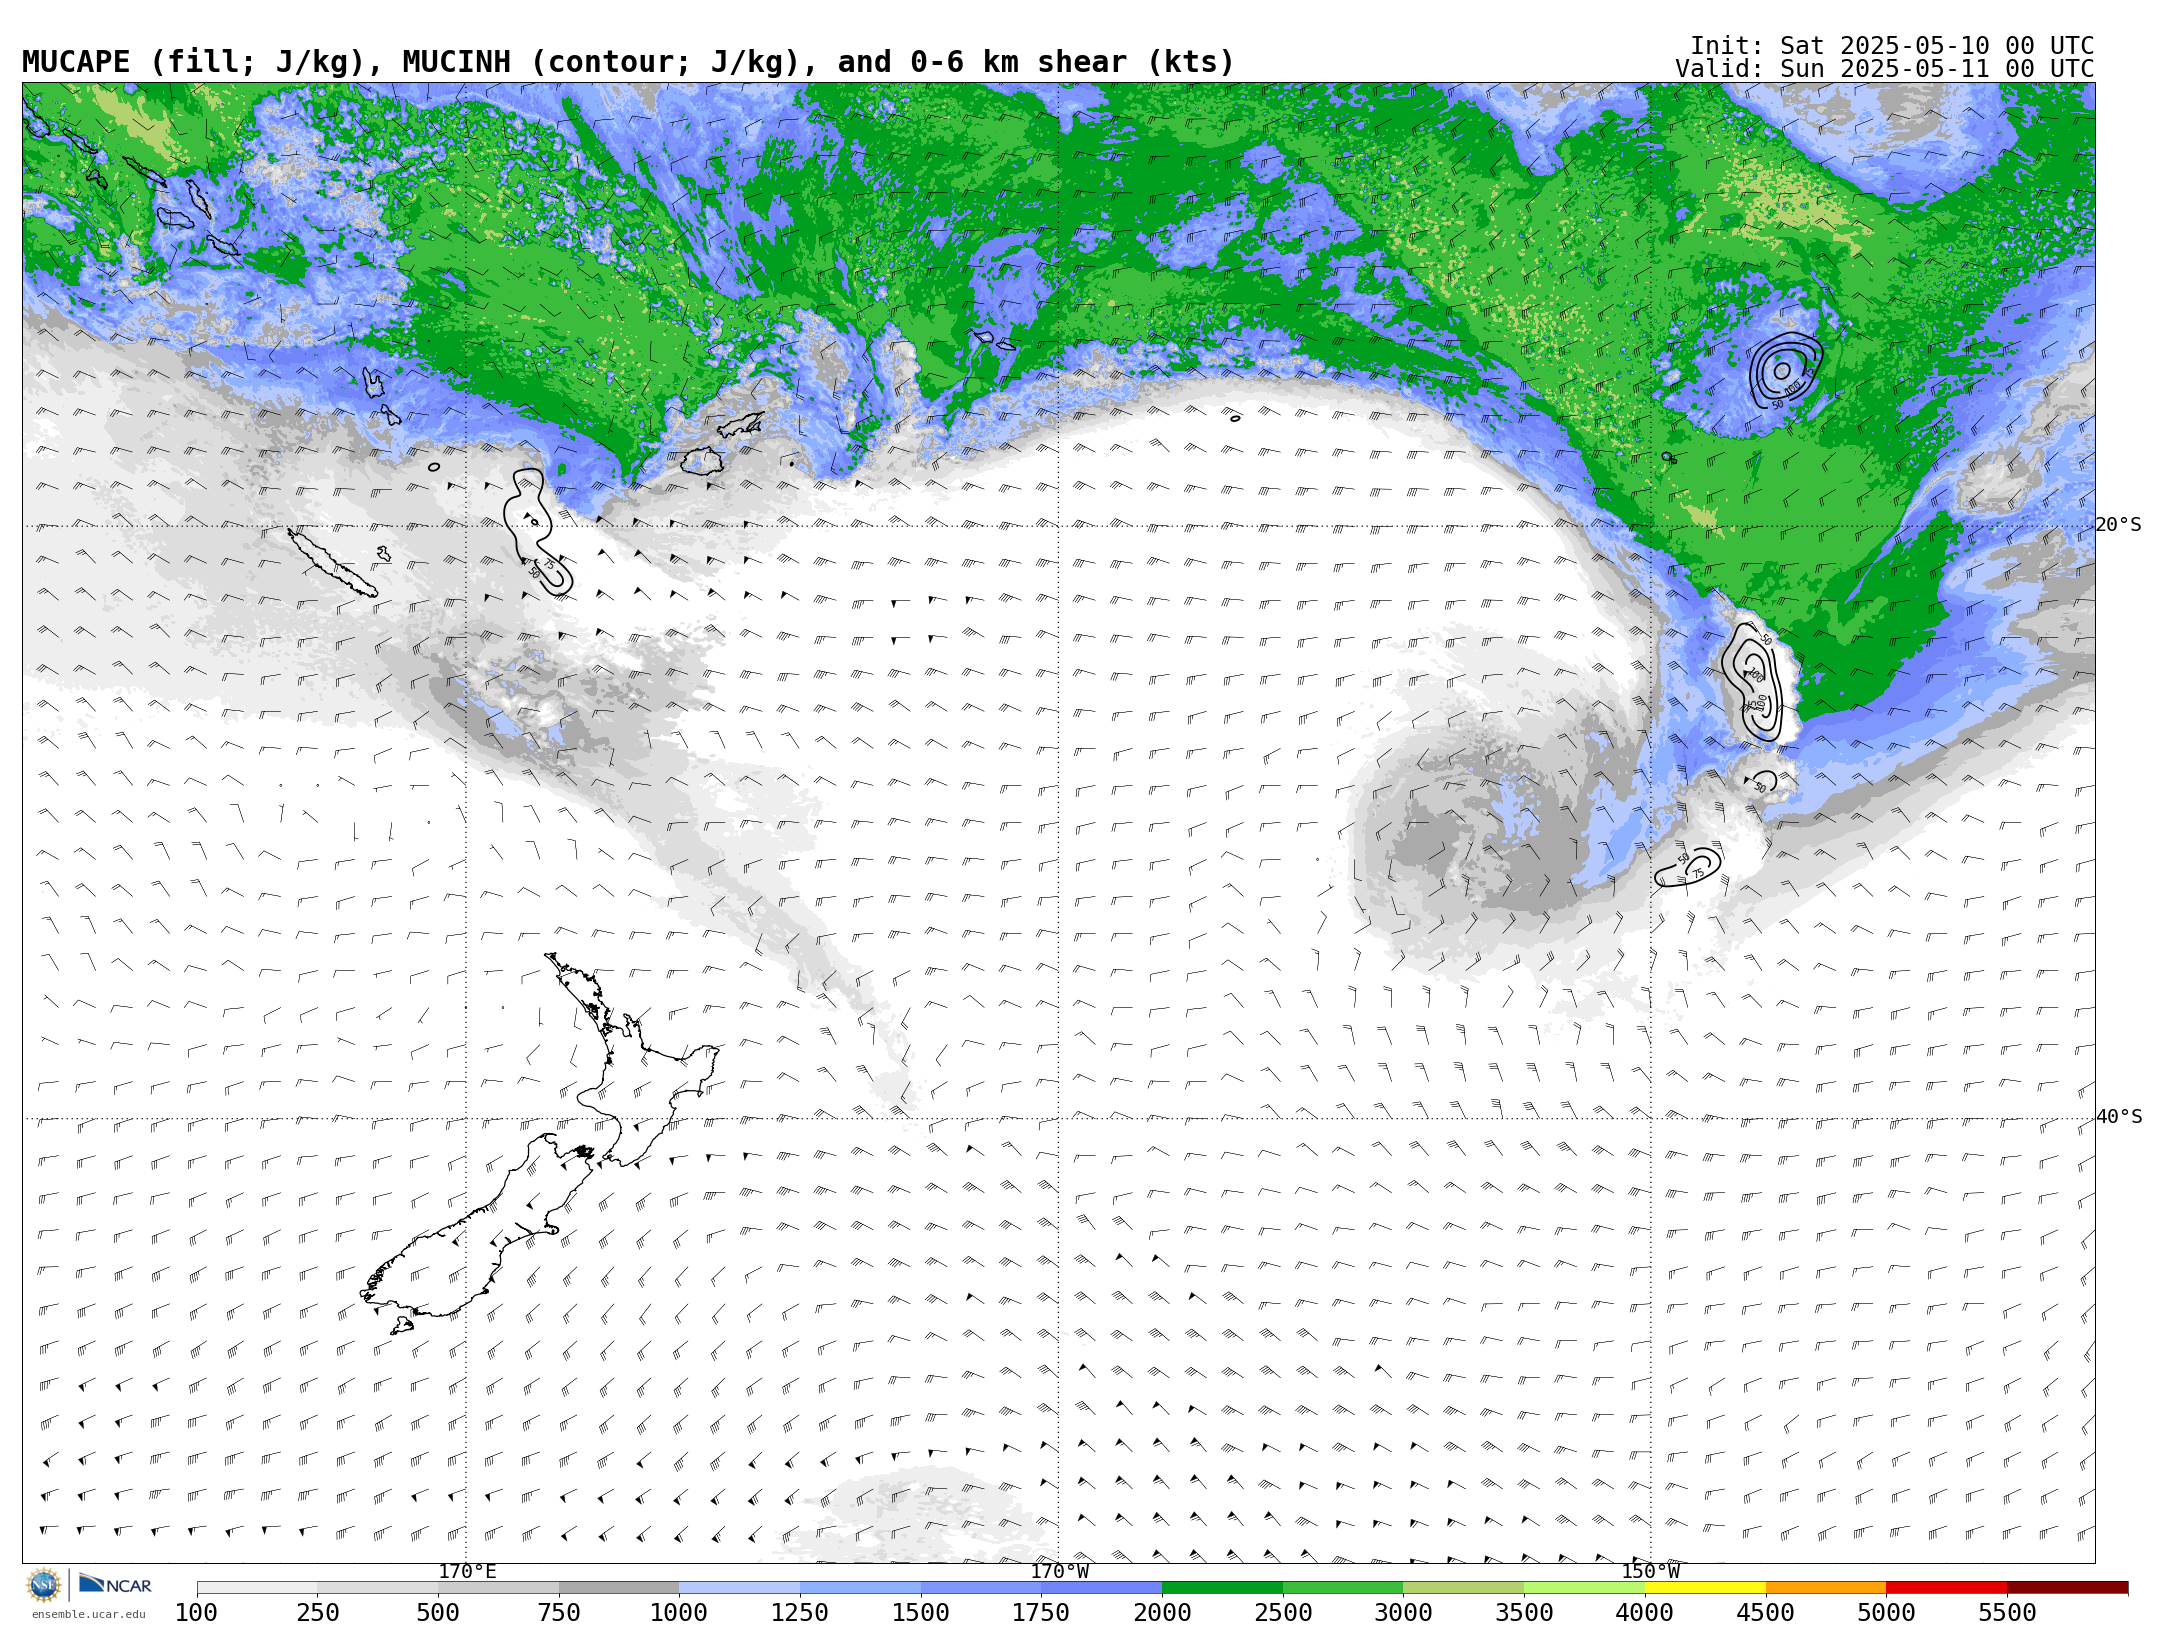Select the green 2500-3000 colorbar segment
Screen dimensions: 2160x1626
tap(1343, 1588)
